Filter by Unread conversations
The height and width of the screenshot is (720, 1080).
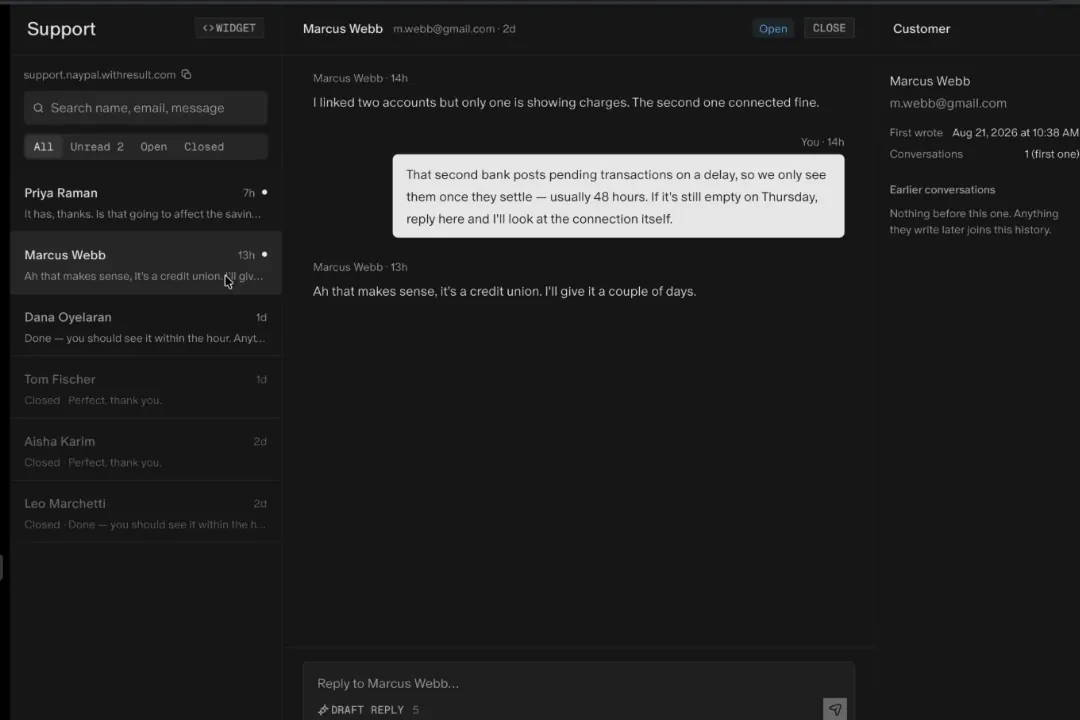click(96, 147)
